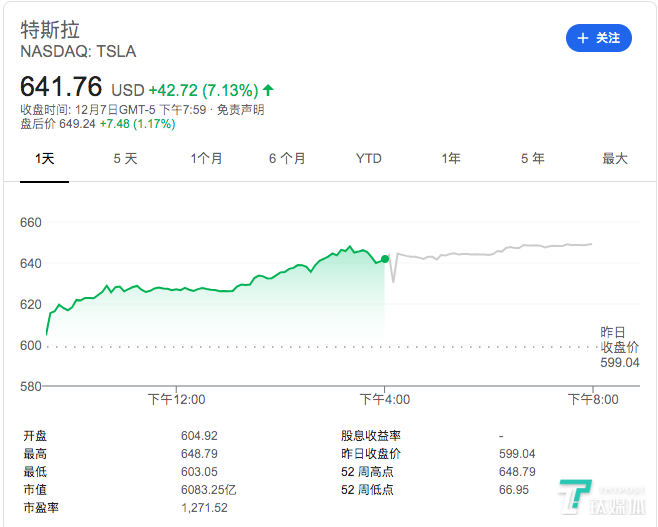
Task: Click the 昨日收盘价 599.04 chart label
Action: (x=619, y=347)
